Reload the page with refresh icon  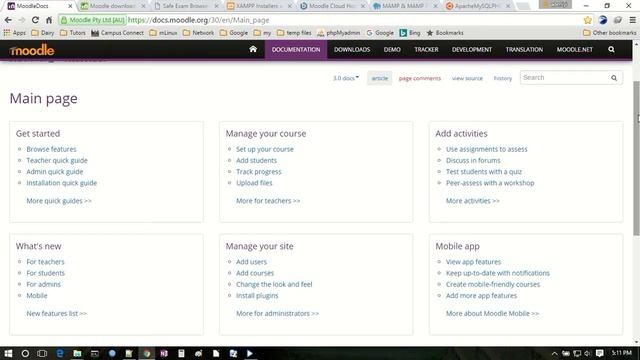coord(35,20)
